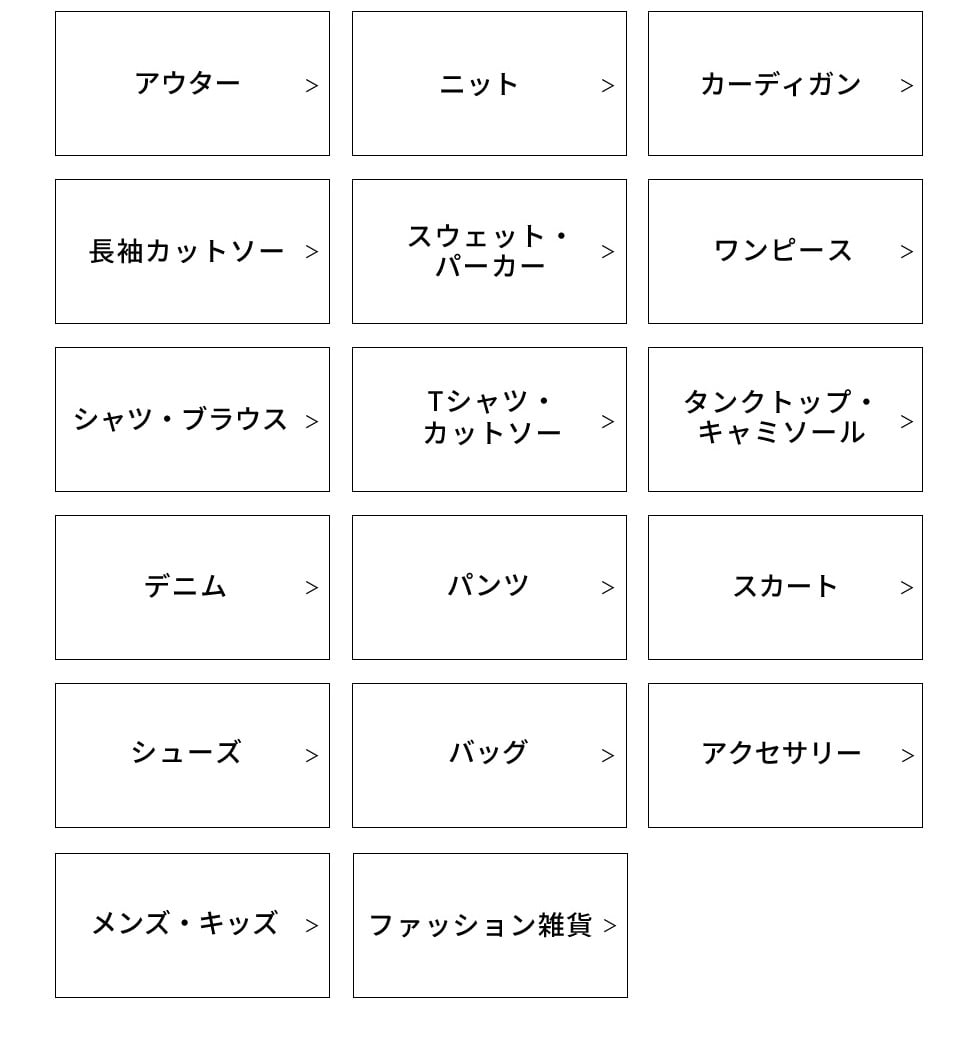This screenshot has width=980, height=1045.
Task: Go to ファッション雑貨 category
Action: click(x=481, y=926)
